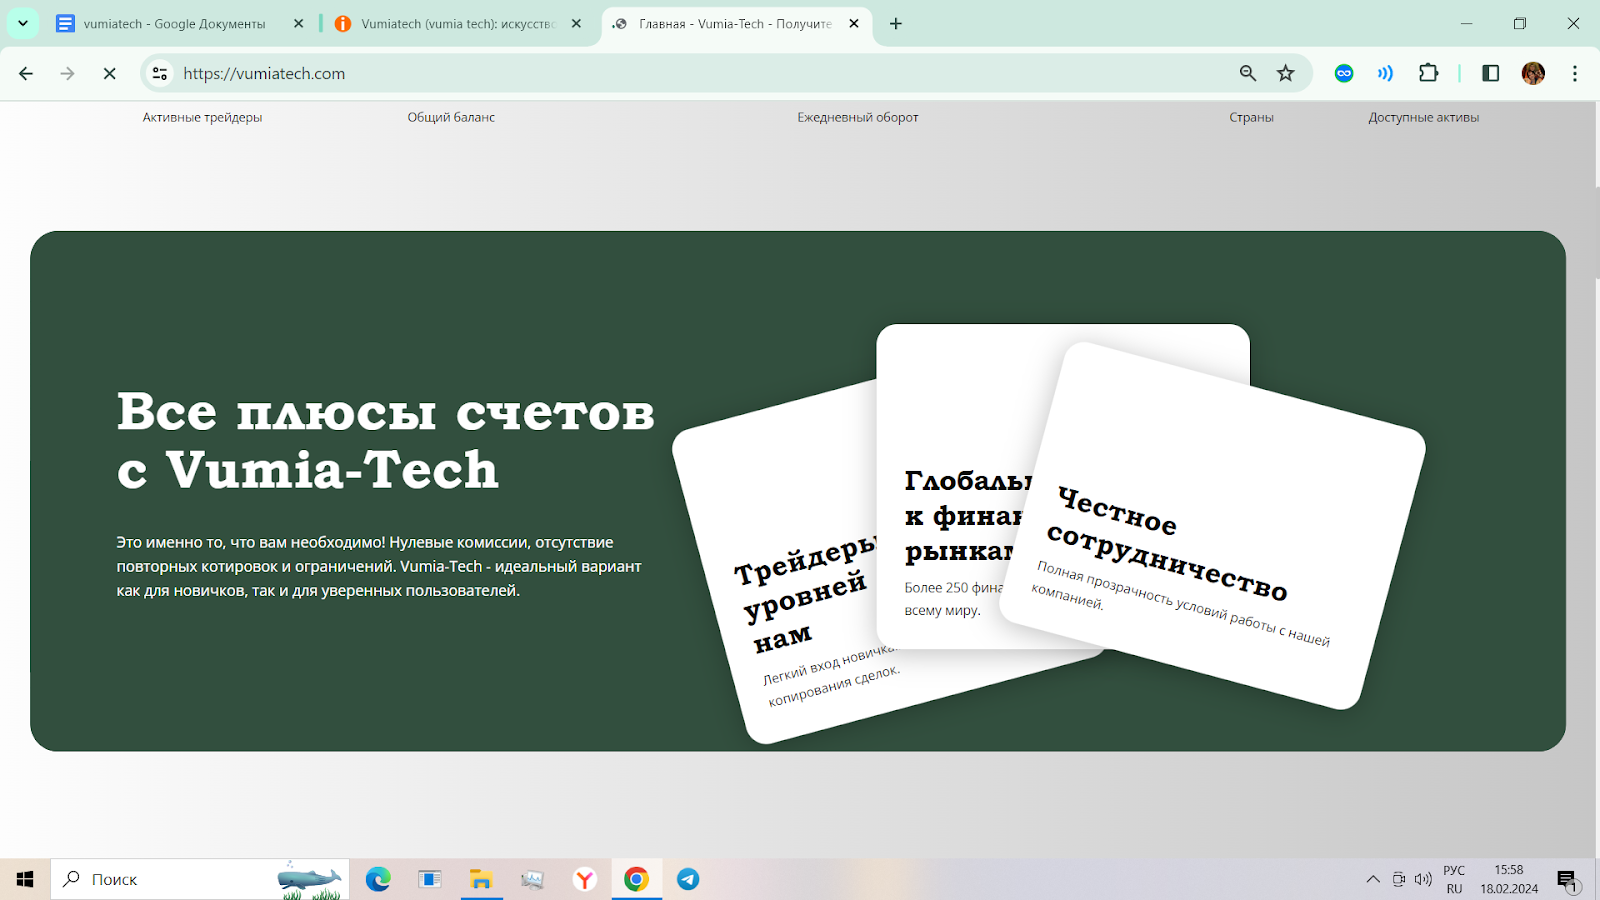Screen dimensions: 1600x900
Task: Switch to Vumiatech (vumia tech) tab
Action: click(458, 23)
